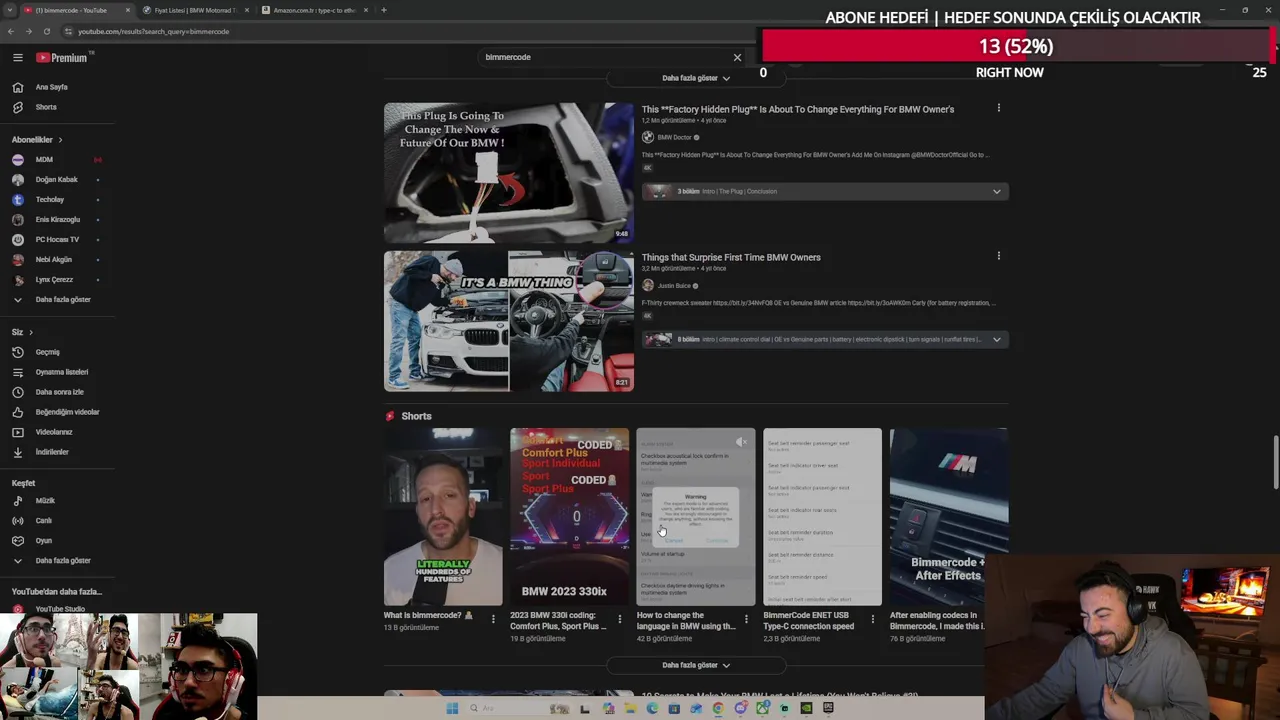Image resolution: width=1280 pixels, height=720 pixels.
Task: Open Enis Kirazoğlu channel in sidebar
Action: [57, 220]
